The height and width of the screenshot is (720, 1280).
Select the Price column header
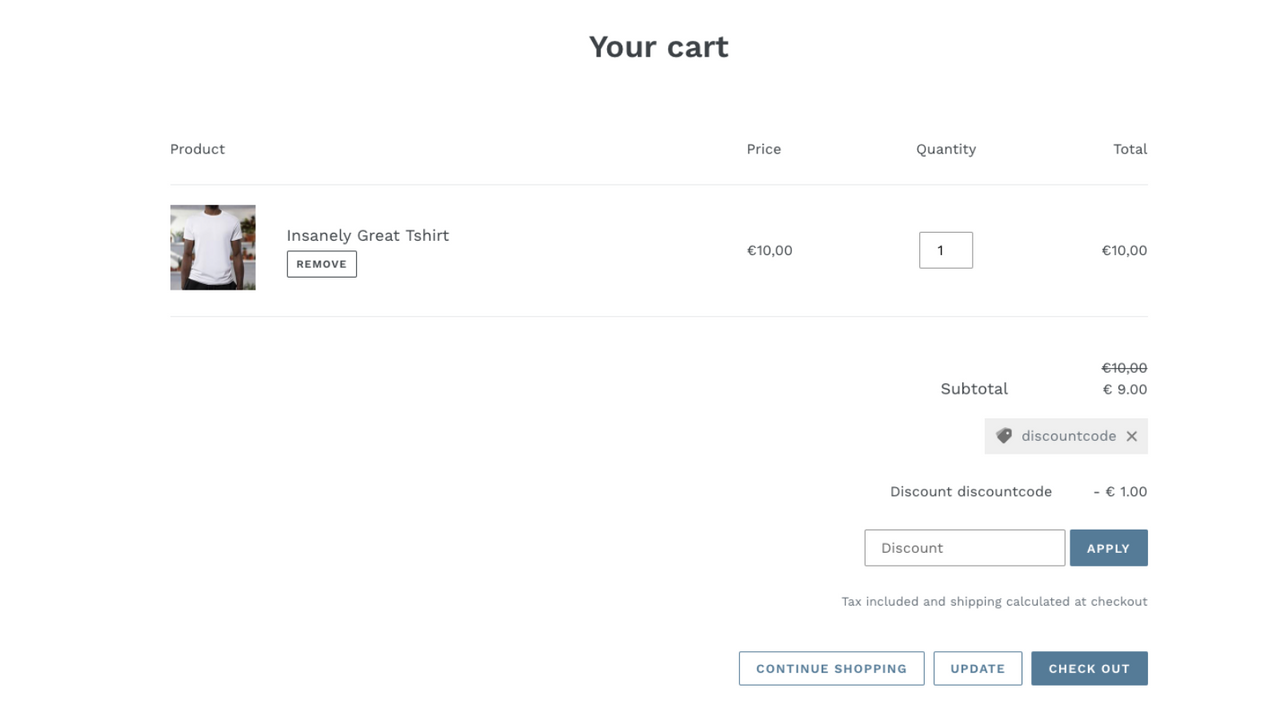click(x=764, y=149)
